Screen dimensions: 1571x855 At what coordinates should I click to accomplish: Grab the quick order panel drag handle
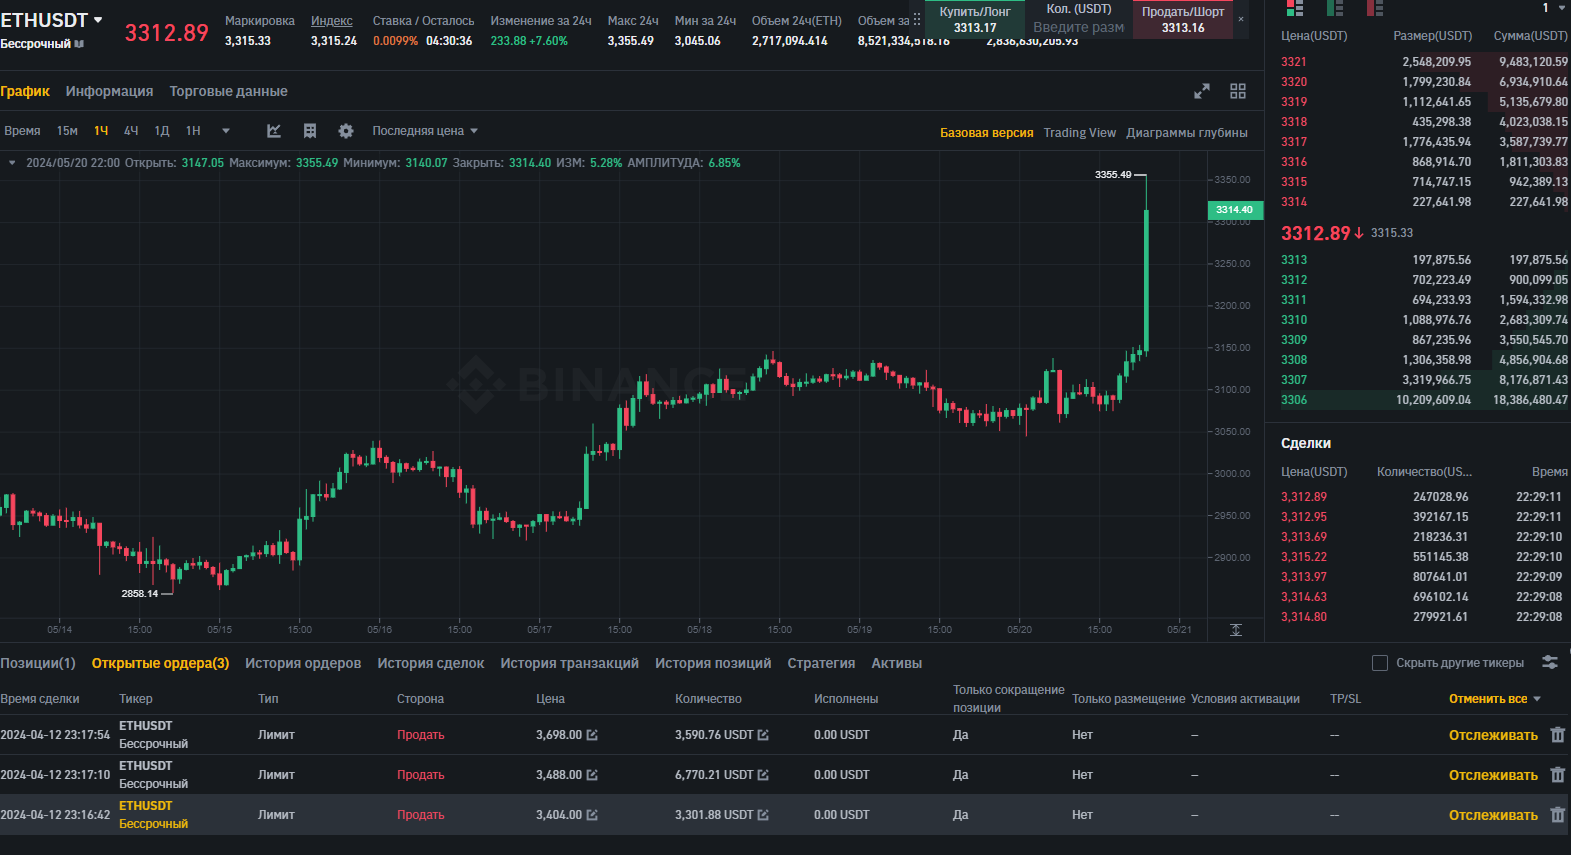click(917, 19)
